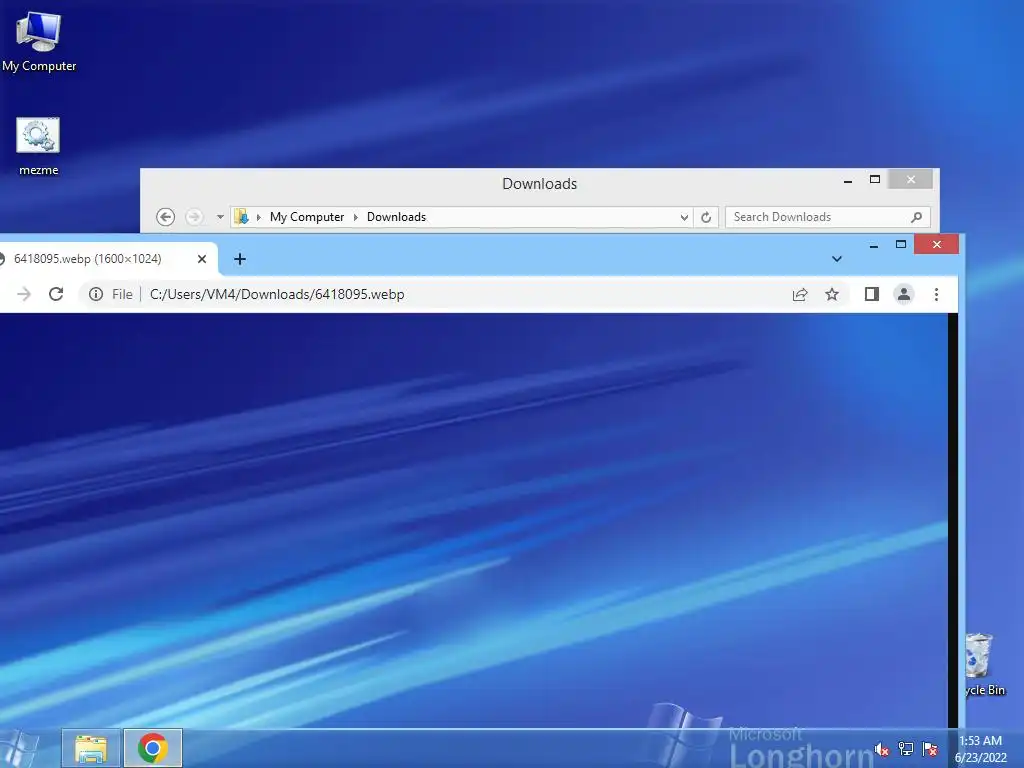The height and width of the screenshot is (768, 1024).
Task: Bookmark this tab with the star
Action: point(831,295)
